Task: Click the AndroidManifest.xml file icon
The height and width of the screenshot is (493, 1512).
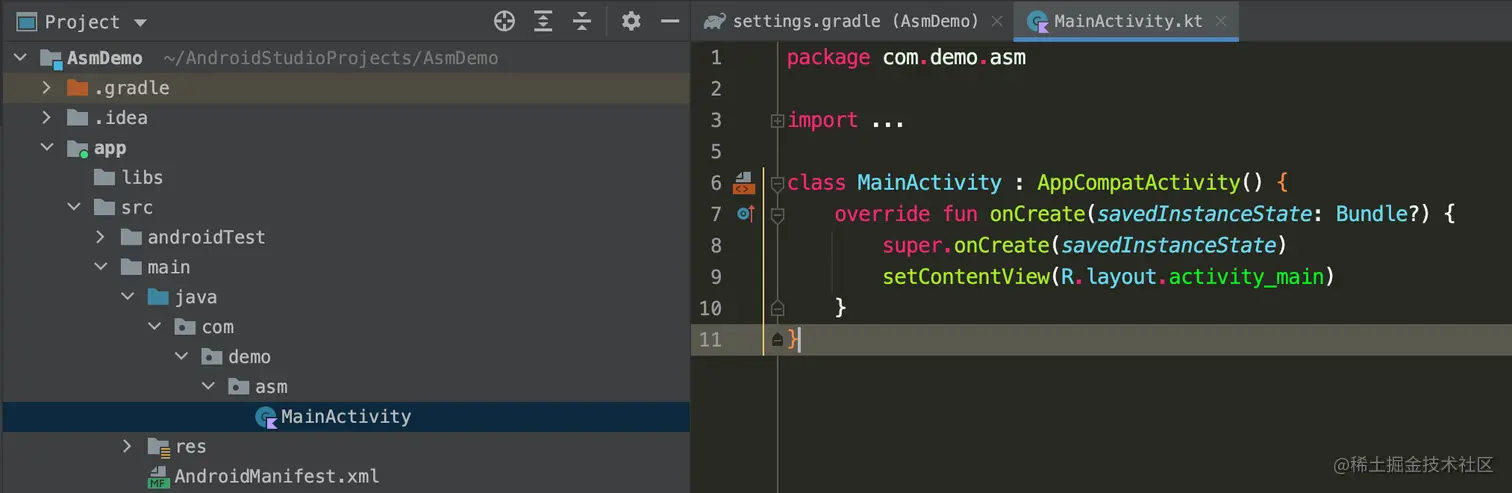Action: [x=159, y=477]
